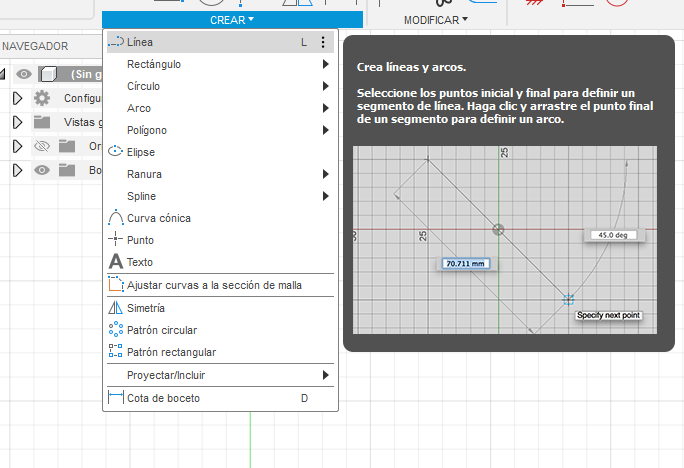Click the Línea tooltip preview image
684x468 pixels.
click(505, 240)
